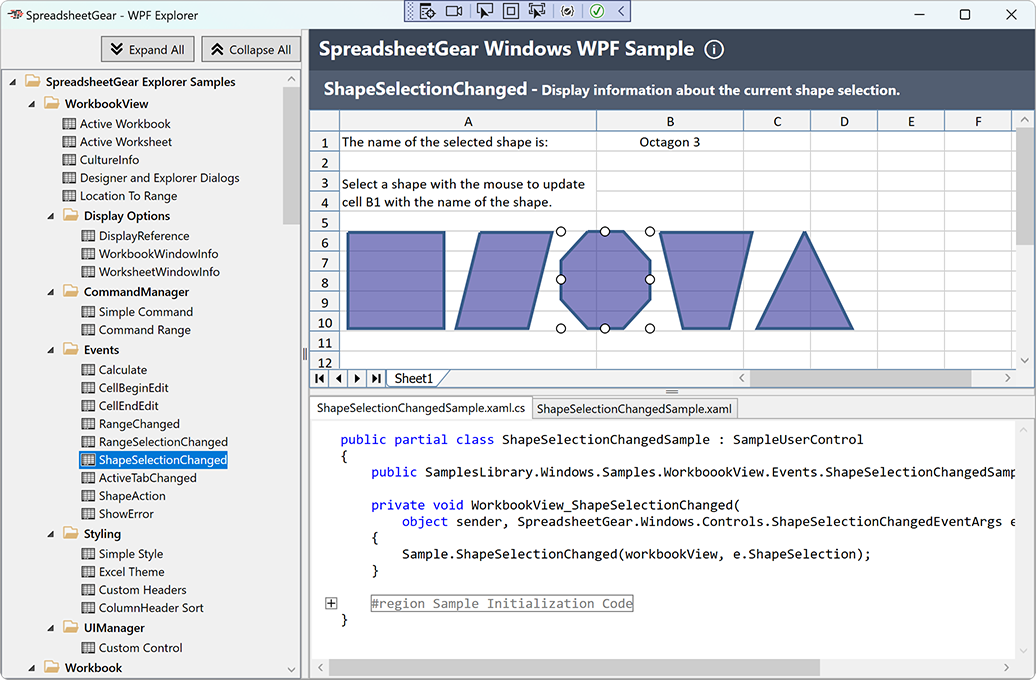1036x680 pixels.
Task: Open the CultureInfo sample
Action: tap(110, 160)
